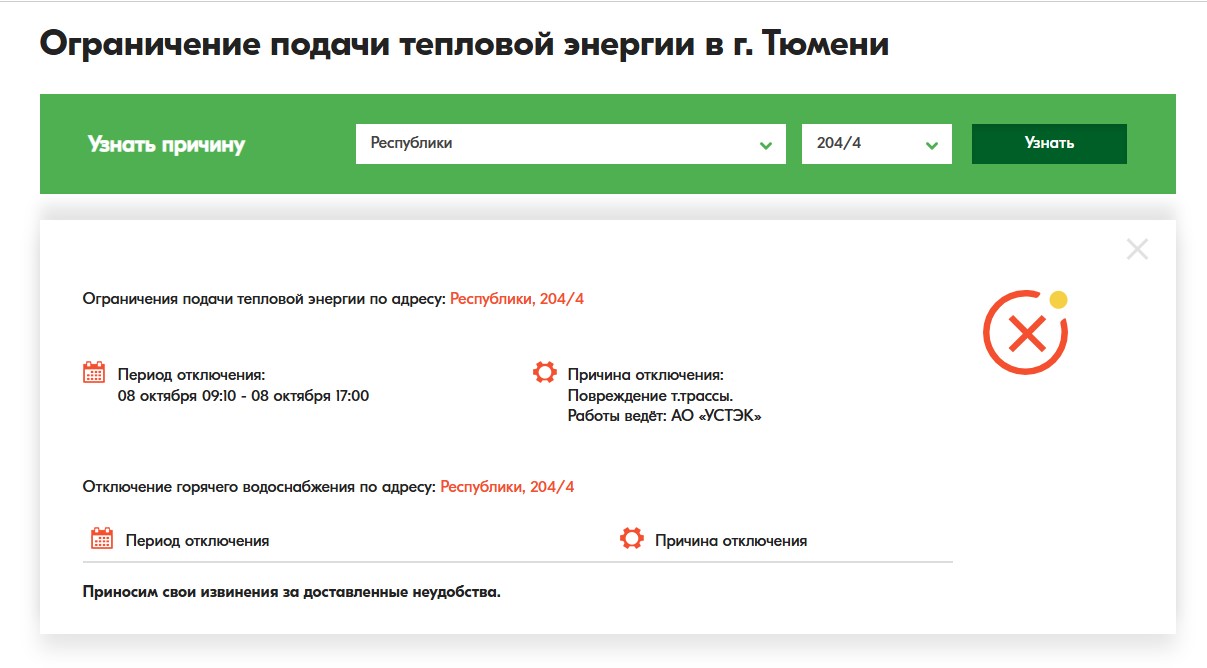Click the text Работы ведёт: АО «УСТЭК»
The width and height of the screenshot is (1207, 668).
coord(664,416)
